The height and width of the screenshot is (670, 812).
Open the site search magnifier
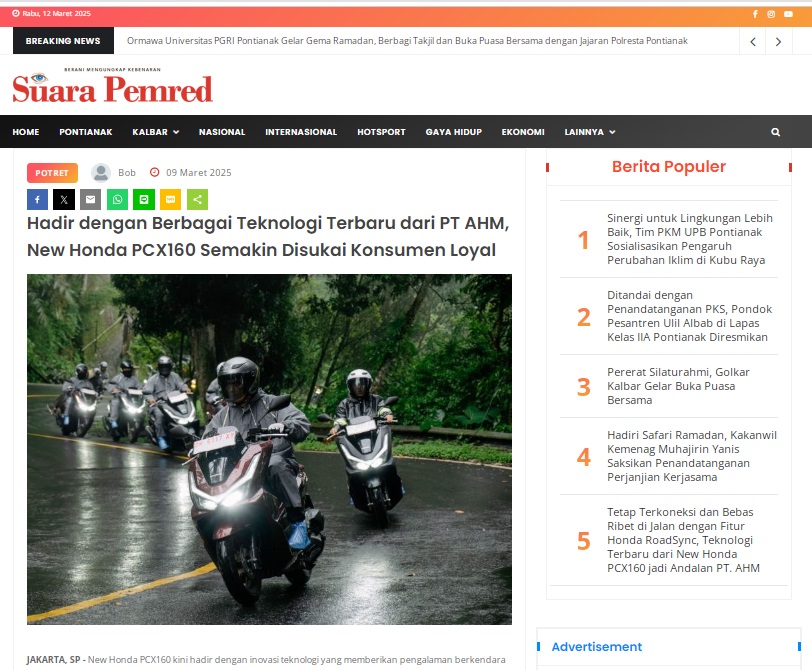click(x=775, y=132)
